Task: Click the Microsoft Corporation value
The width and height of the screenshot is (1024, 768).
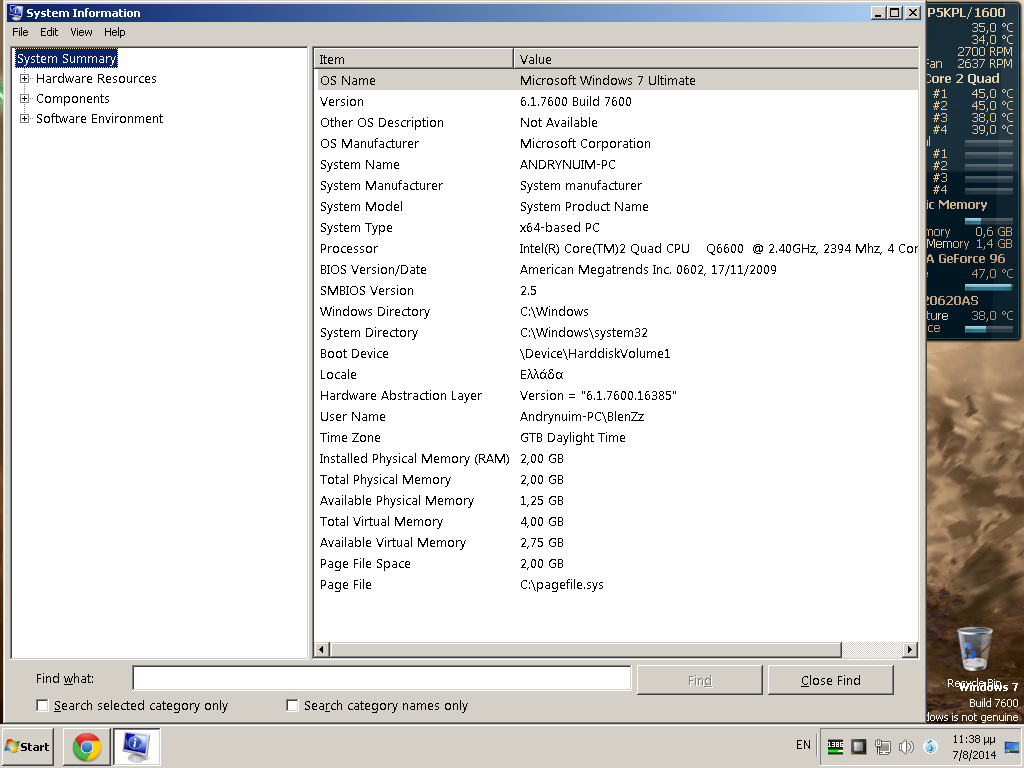Action: [585, 143]
